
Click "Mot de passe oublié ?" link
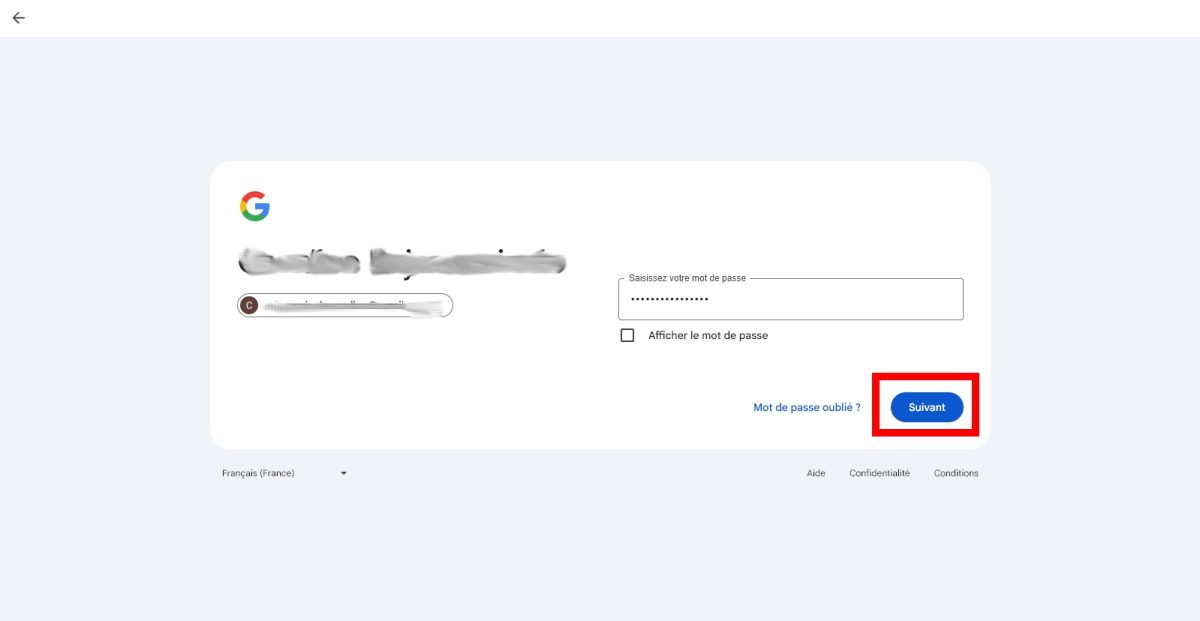pos(806,408)
